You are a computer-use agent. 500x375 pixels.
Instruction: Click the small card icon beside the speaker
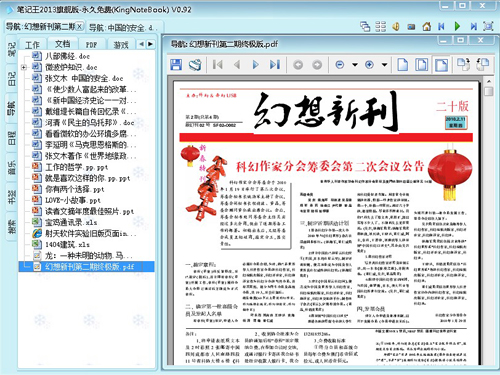(411, 27)
